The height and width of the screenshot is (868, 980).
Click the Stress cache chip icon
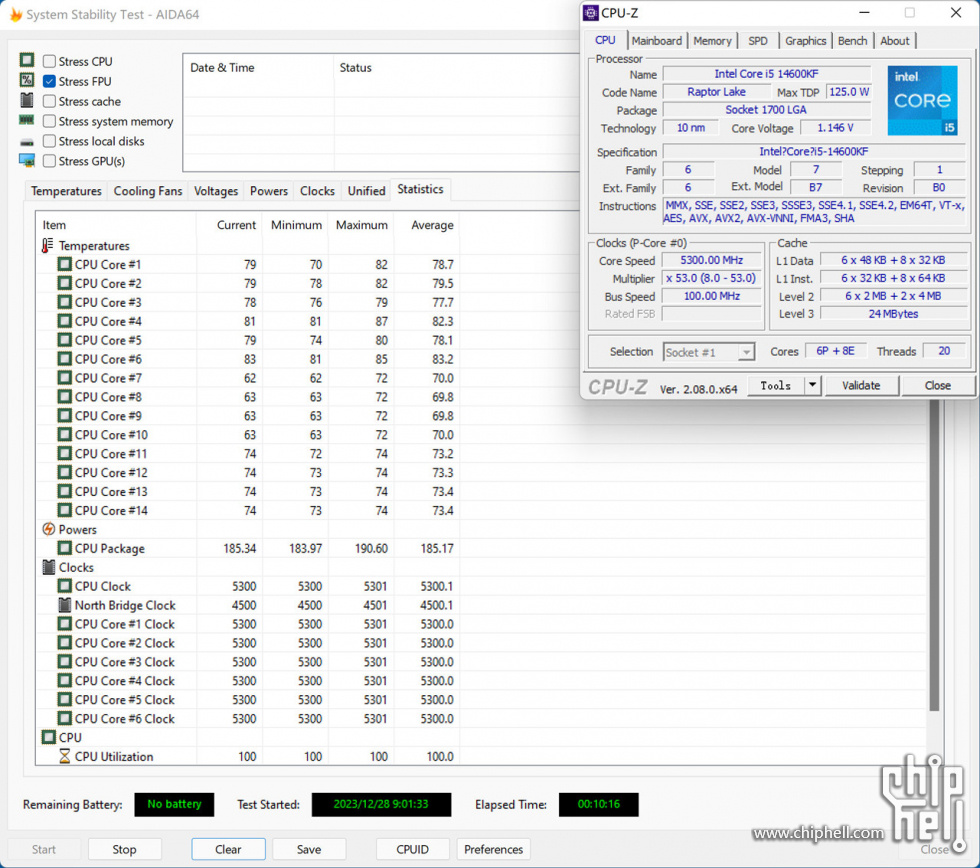[27, 100]
